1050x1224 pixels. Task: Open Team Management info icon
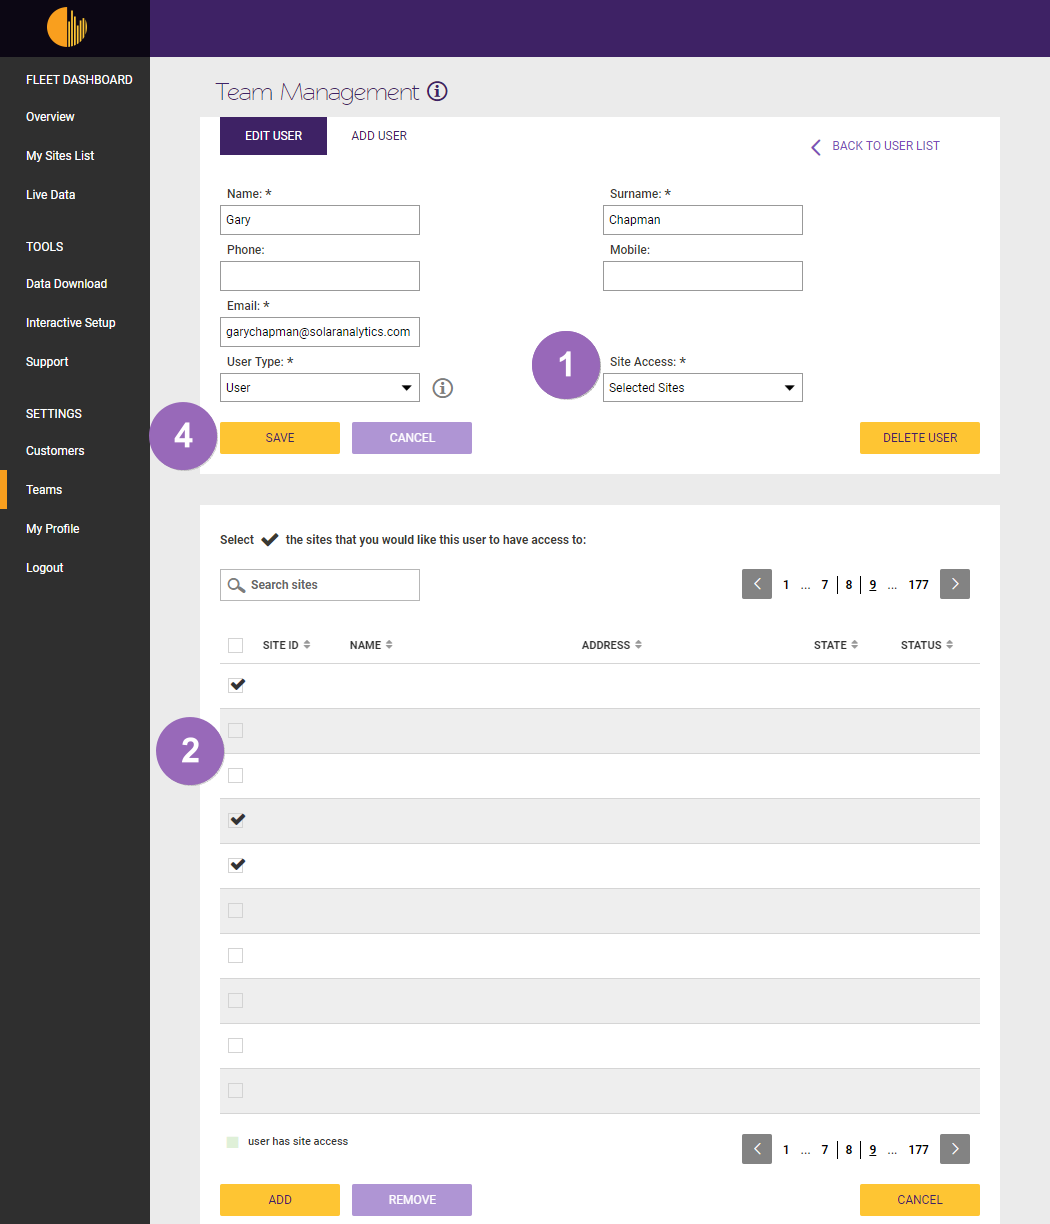pos(437,91)
